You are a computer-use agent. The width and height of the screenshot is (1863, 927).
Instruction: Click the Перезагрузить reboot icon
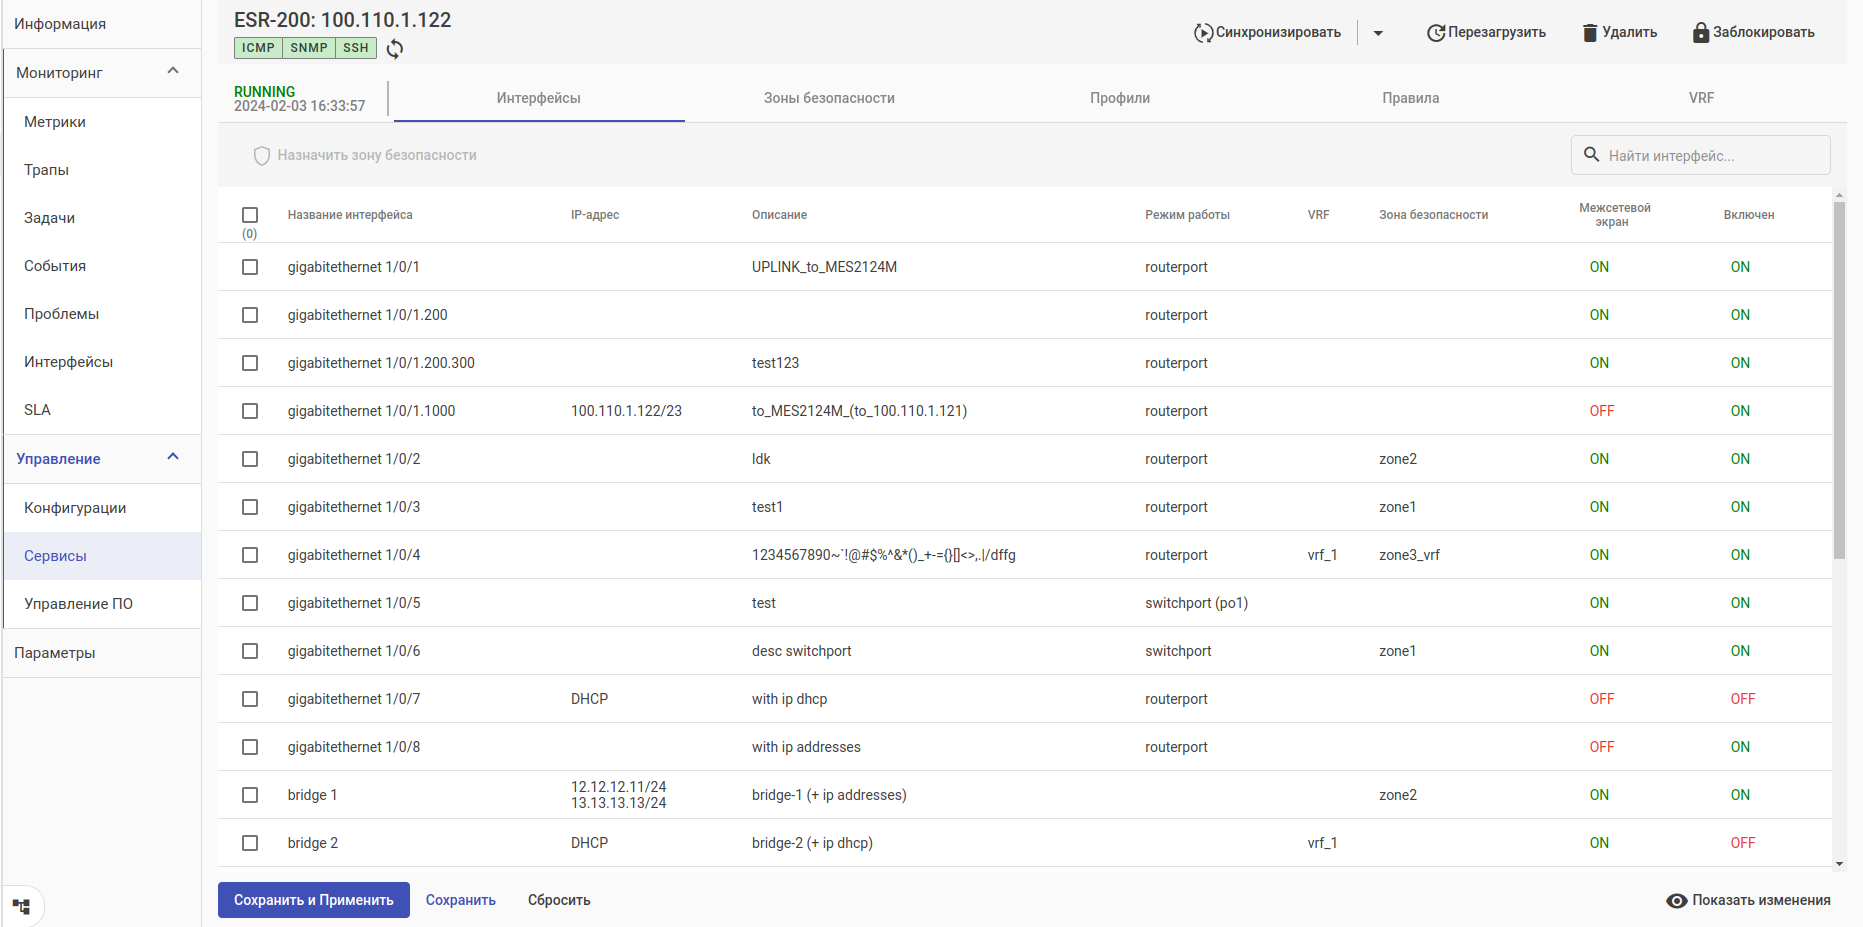point(1435,33)
